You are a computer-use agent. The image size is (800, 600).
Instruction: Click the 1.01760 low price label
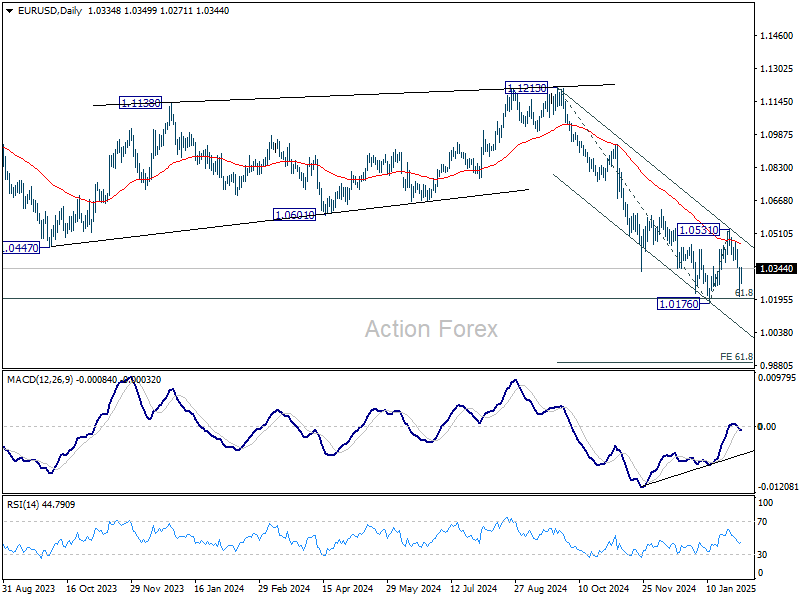[677, 303]
